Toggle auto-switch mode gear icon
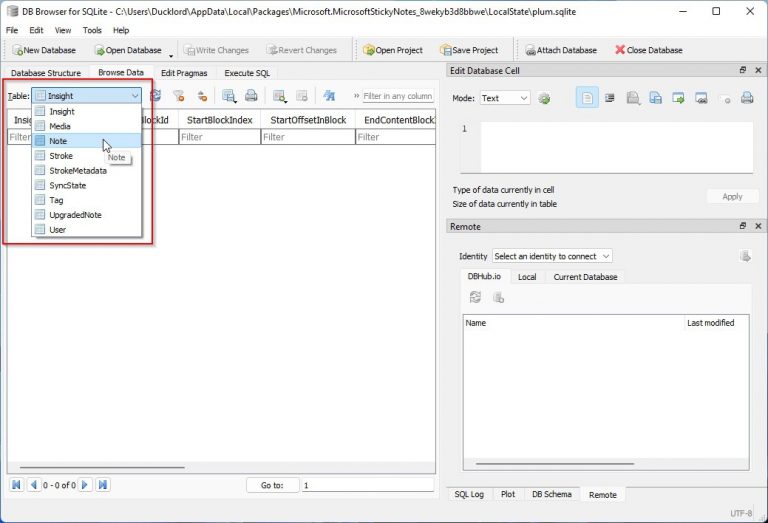 (x=544, y=98)
